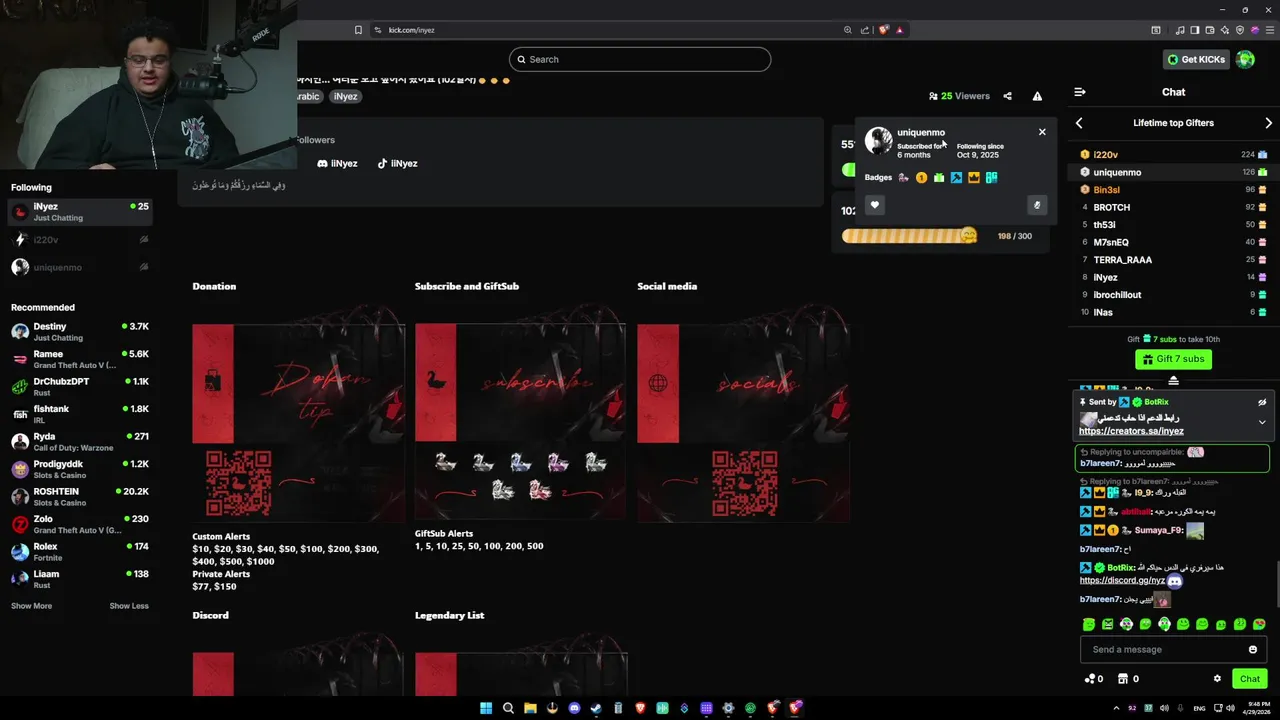Screen dimensions: 1280x720
Task: Open the profile avatar menu at top right
Action: coord(1245,59)
